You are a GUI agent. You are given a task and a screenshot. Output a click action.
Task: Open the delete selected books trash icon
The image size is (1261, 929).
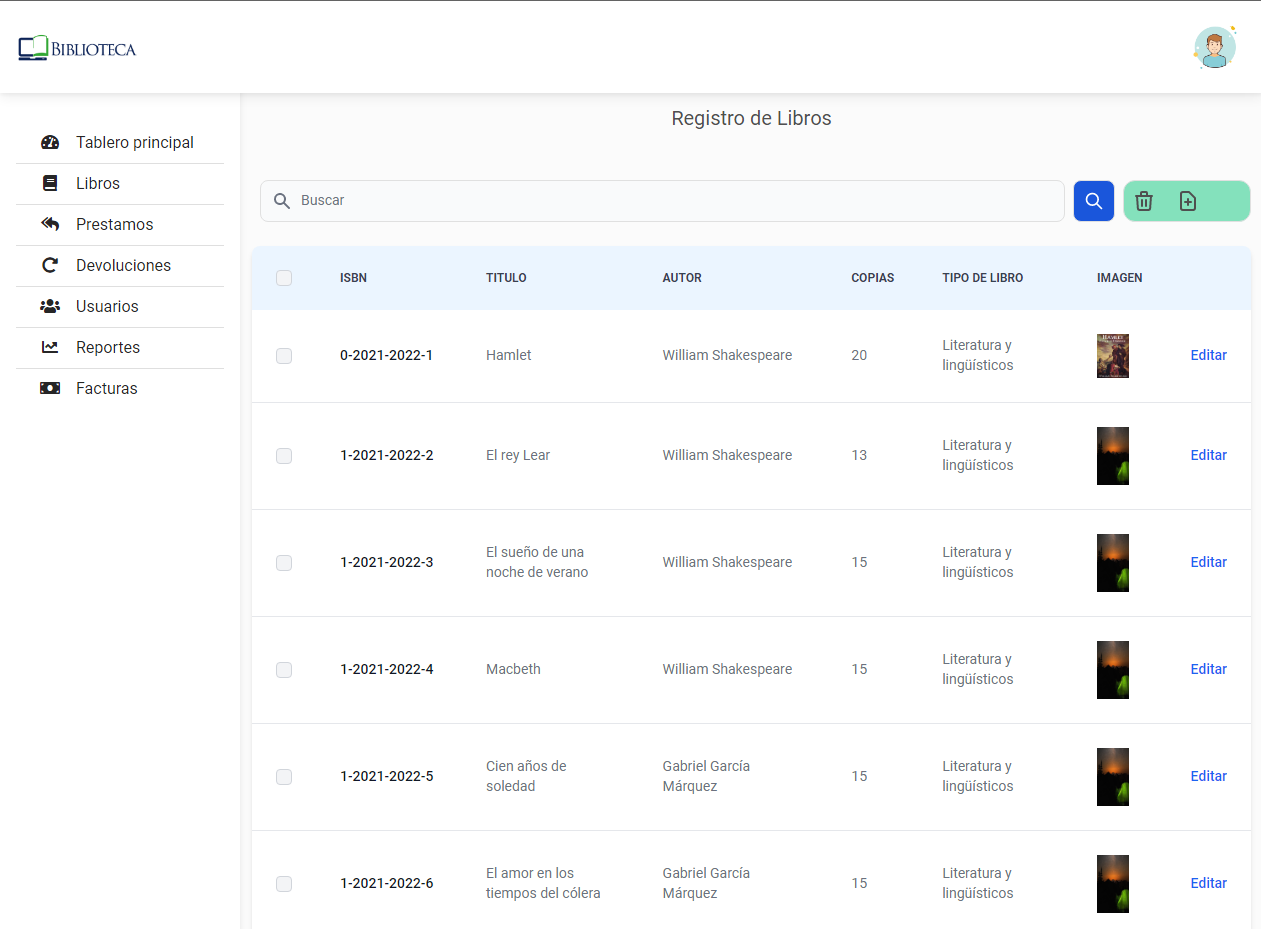[1144, 201]
